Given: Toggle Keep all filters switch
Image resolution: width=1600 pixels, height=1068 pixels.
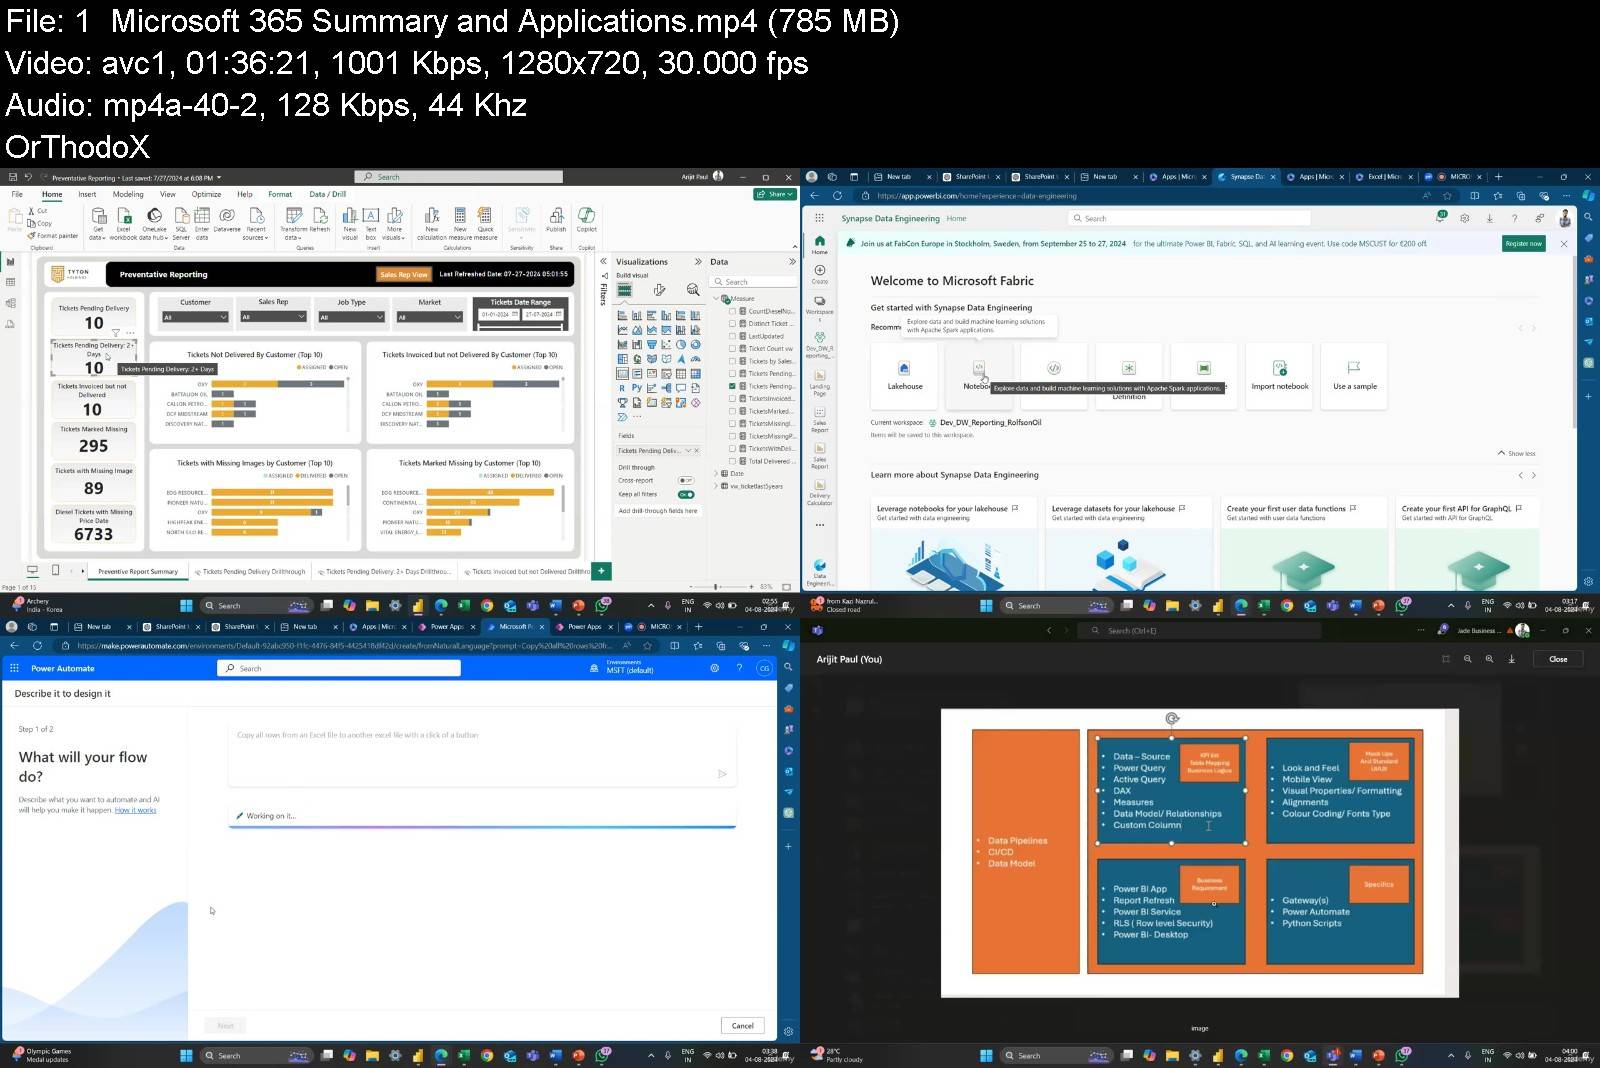Looking at the screenshot, I should coord(686,494).
